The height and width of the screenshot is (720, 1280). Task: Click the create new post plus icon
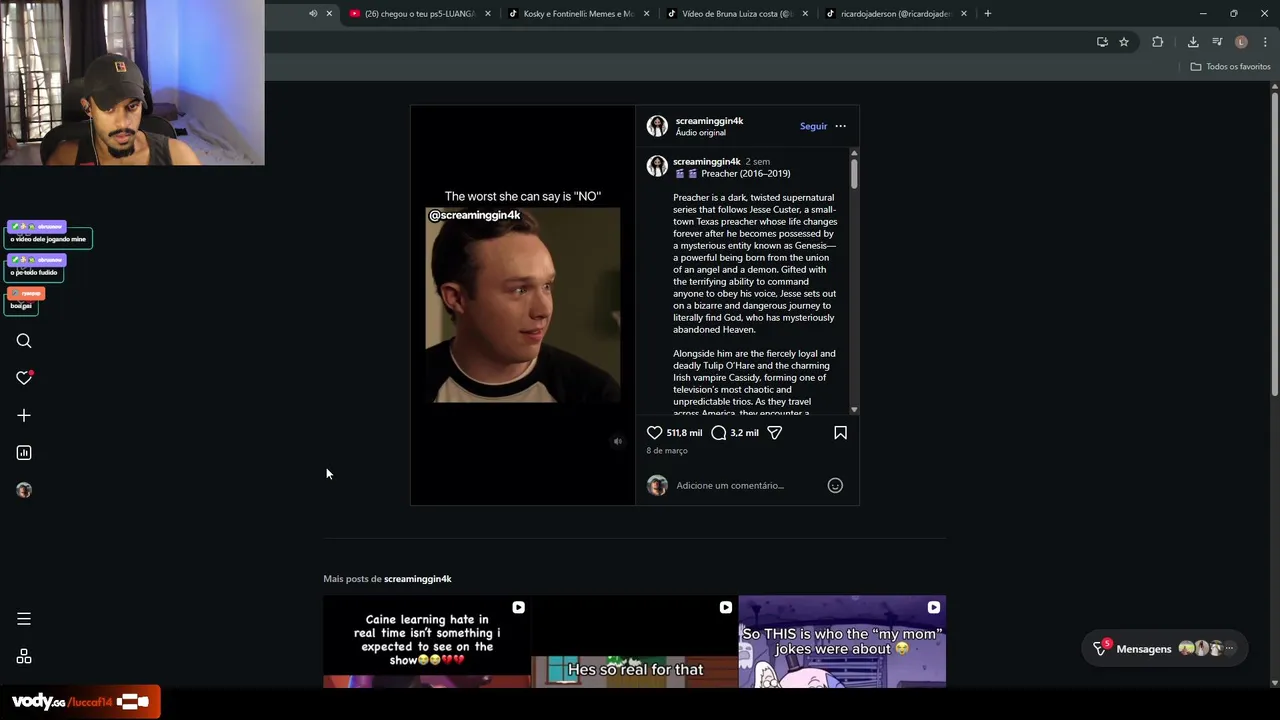[24, 415]
